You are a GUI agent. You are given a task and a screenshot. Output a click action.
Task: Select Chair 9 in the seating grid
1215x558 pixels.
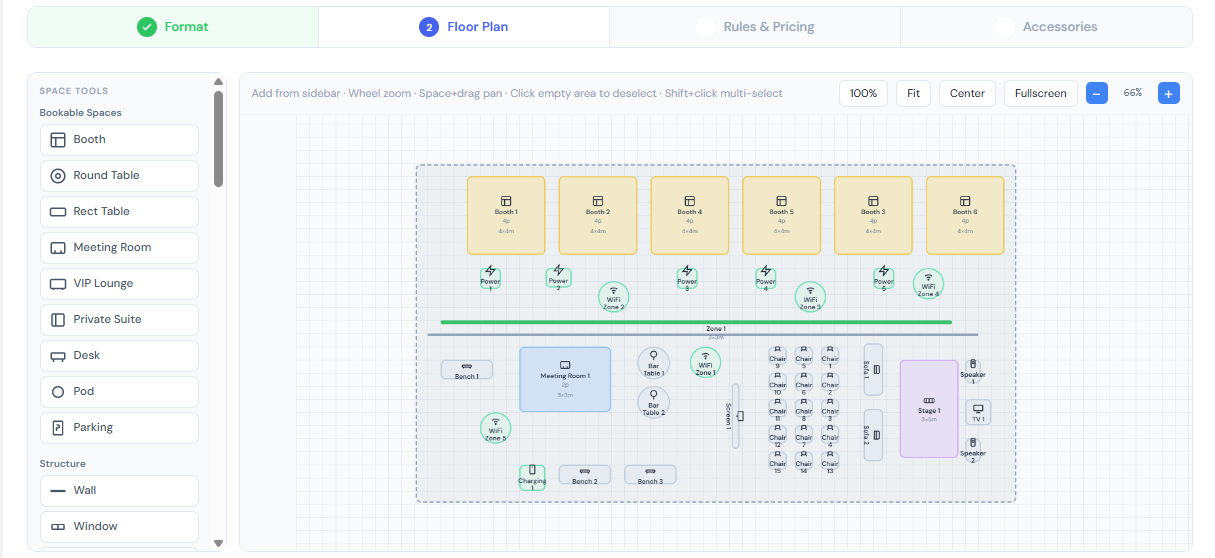point(777,356)
